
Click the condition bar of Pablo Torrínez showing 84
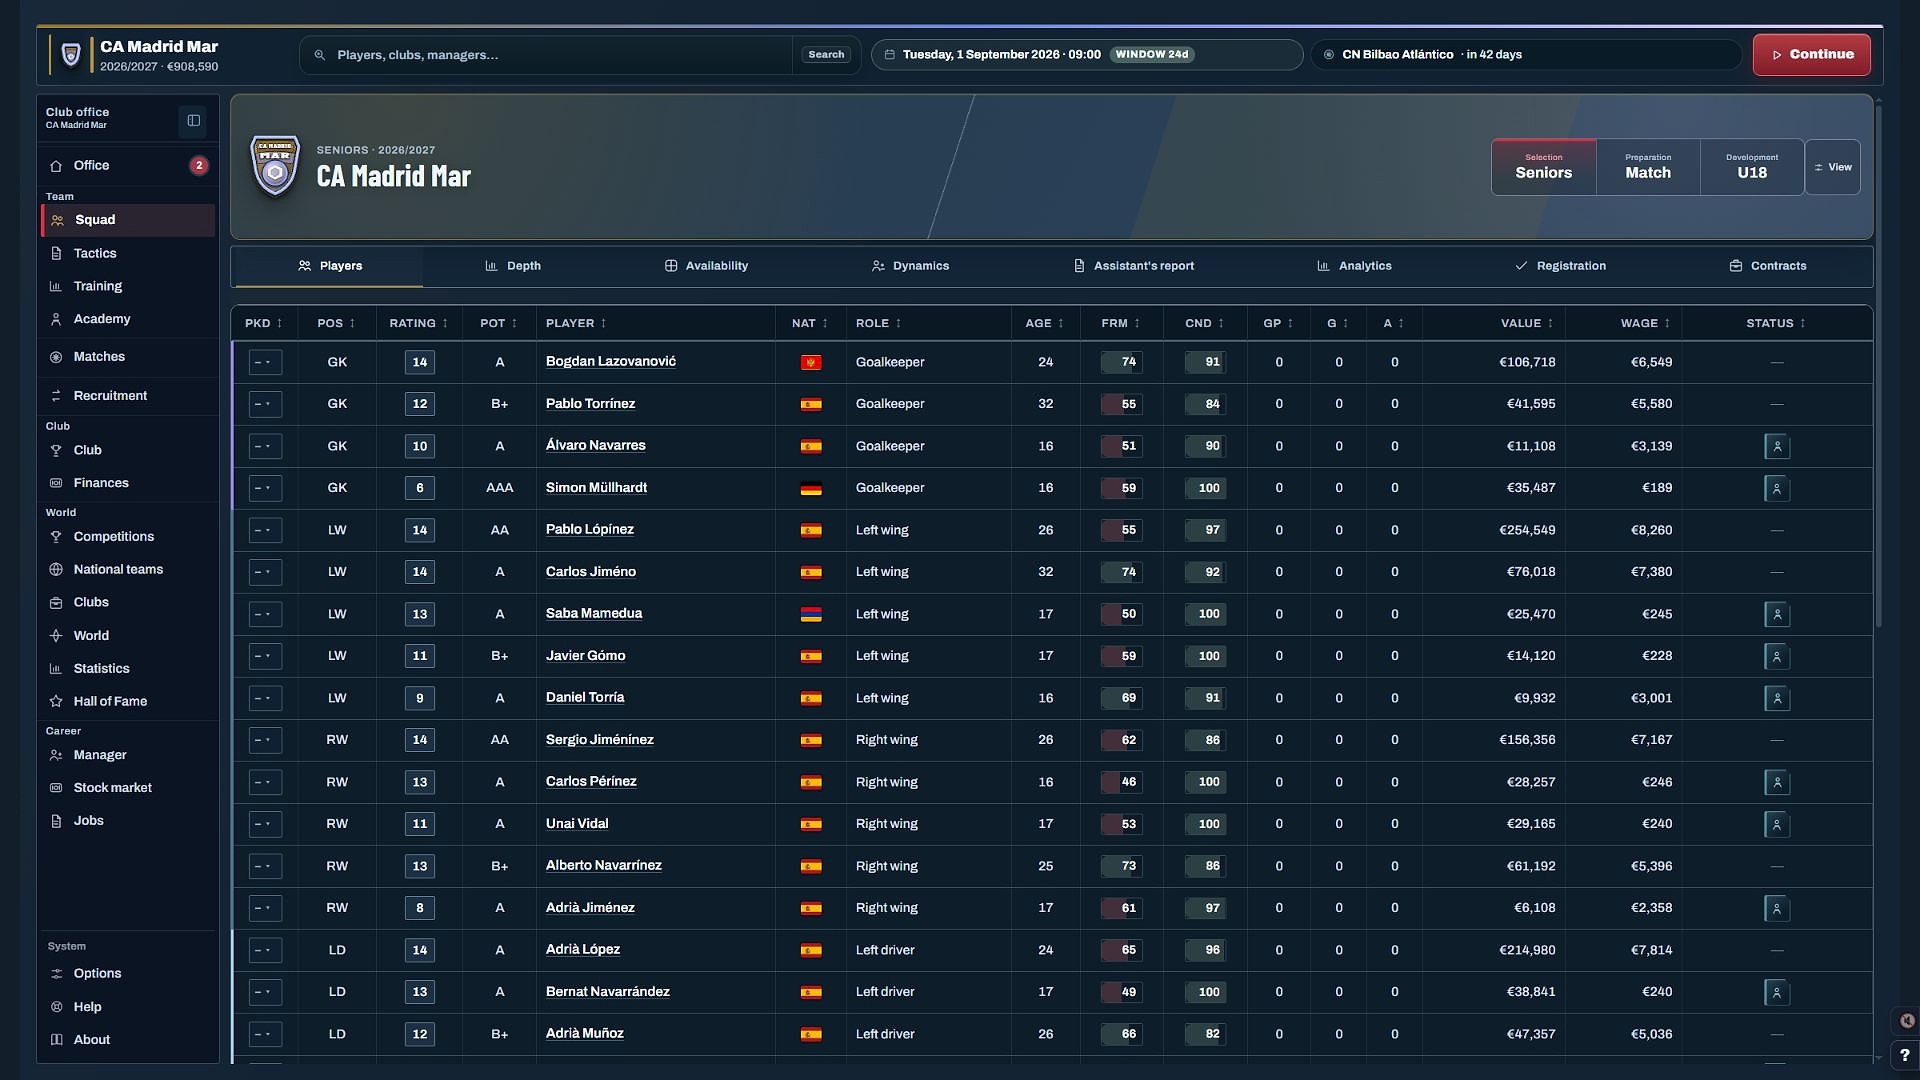point(1205,404)
